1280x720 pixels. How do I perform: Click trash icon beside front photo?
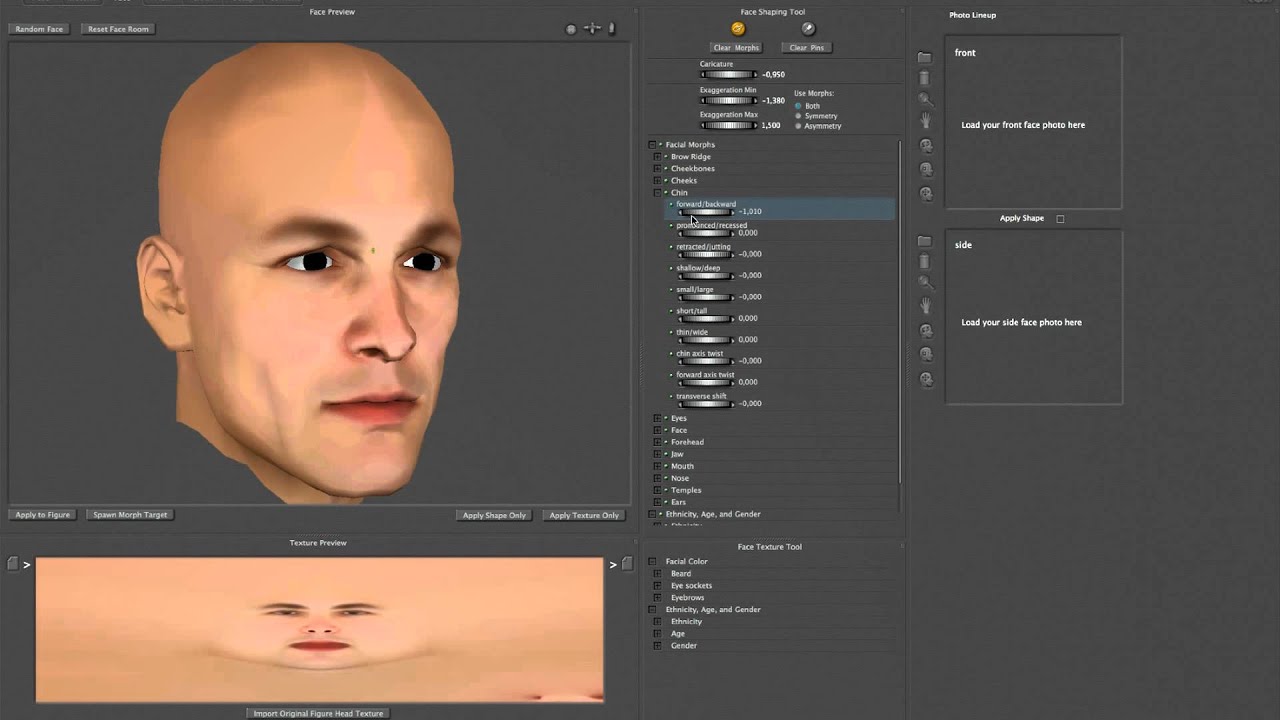[925, 78]
